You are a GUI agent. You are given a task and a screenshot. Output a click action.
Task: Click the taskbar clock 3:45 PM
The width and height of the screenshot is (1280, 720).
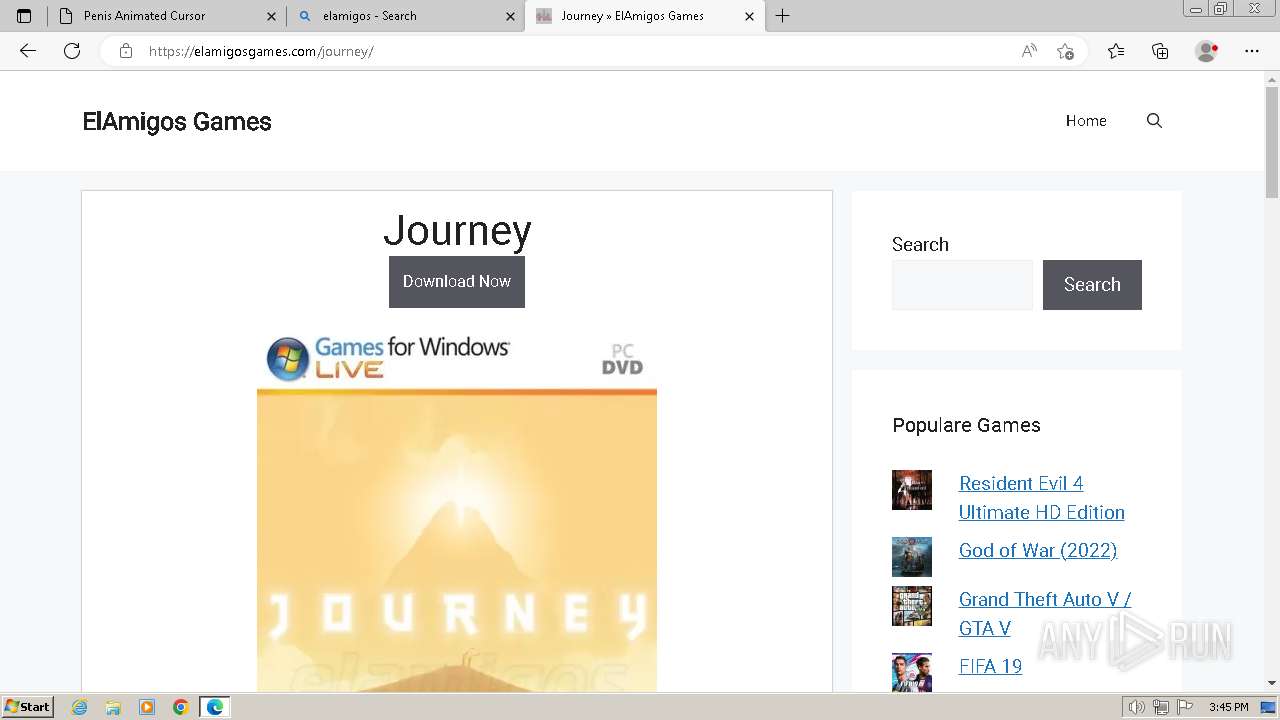[x=1228, y=707]
